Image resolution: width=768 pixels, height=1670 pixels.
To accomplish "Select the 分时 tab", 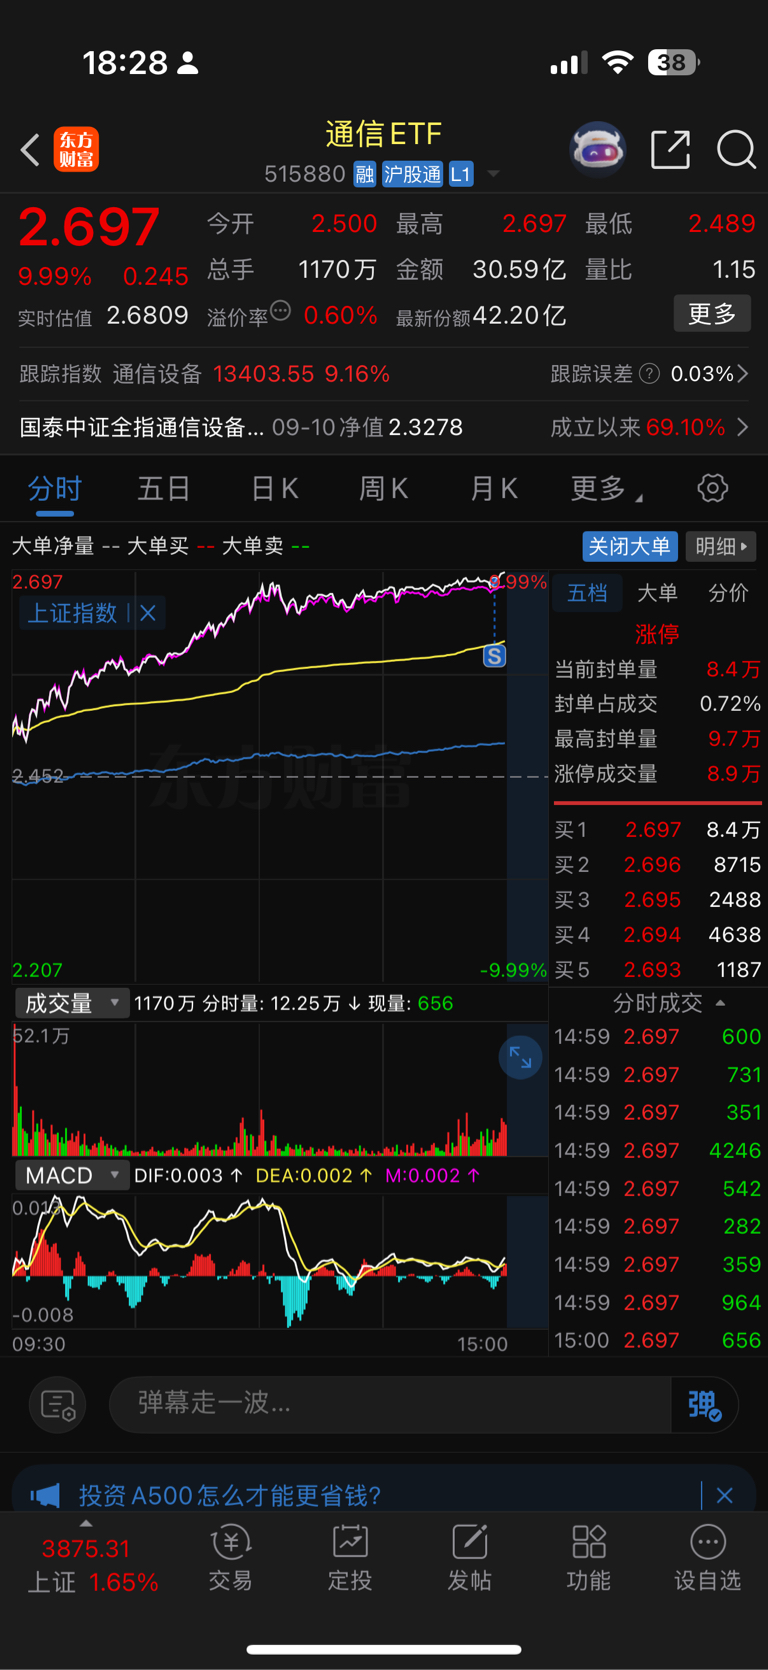I will point(55,489).
